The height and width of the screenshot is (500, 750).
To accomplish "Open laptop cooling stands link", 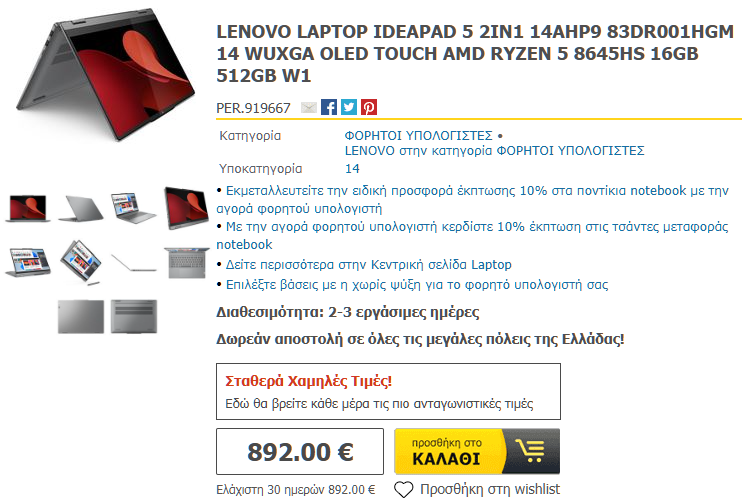I will [x=417, y=285].
